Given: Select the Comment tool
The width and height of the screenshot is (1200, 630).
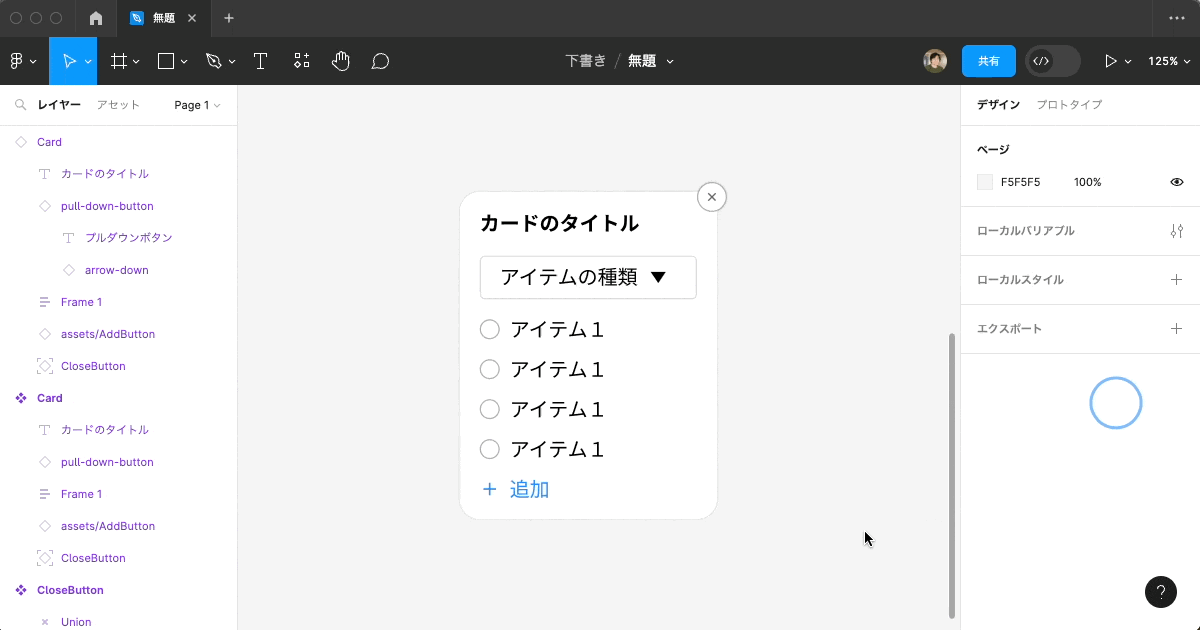Looking at the screenshot, I should pyautogui.click(x=380, y=61).
